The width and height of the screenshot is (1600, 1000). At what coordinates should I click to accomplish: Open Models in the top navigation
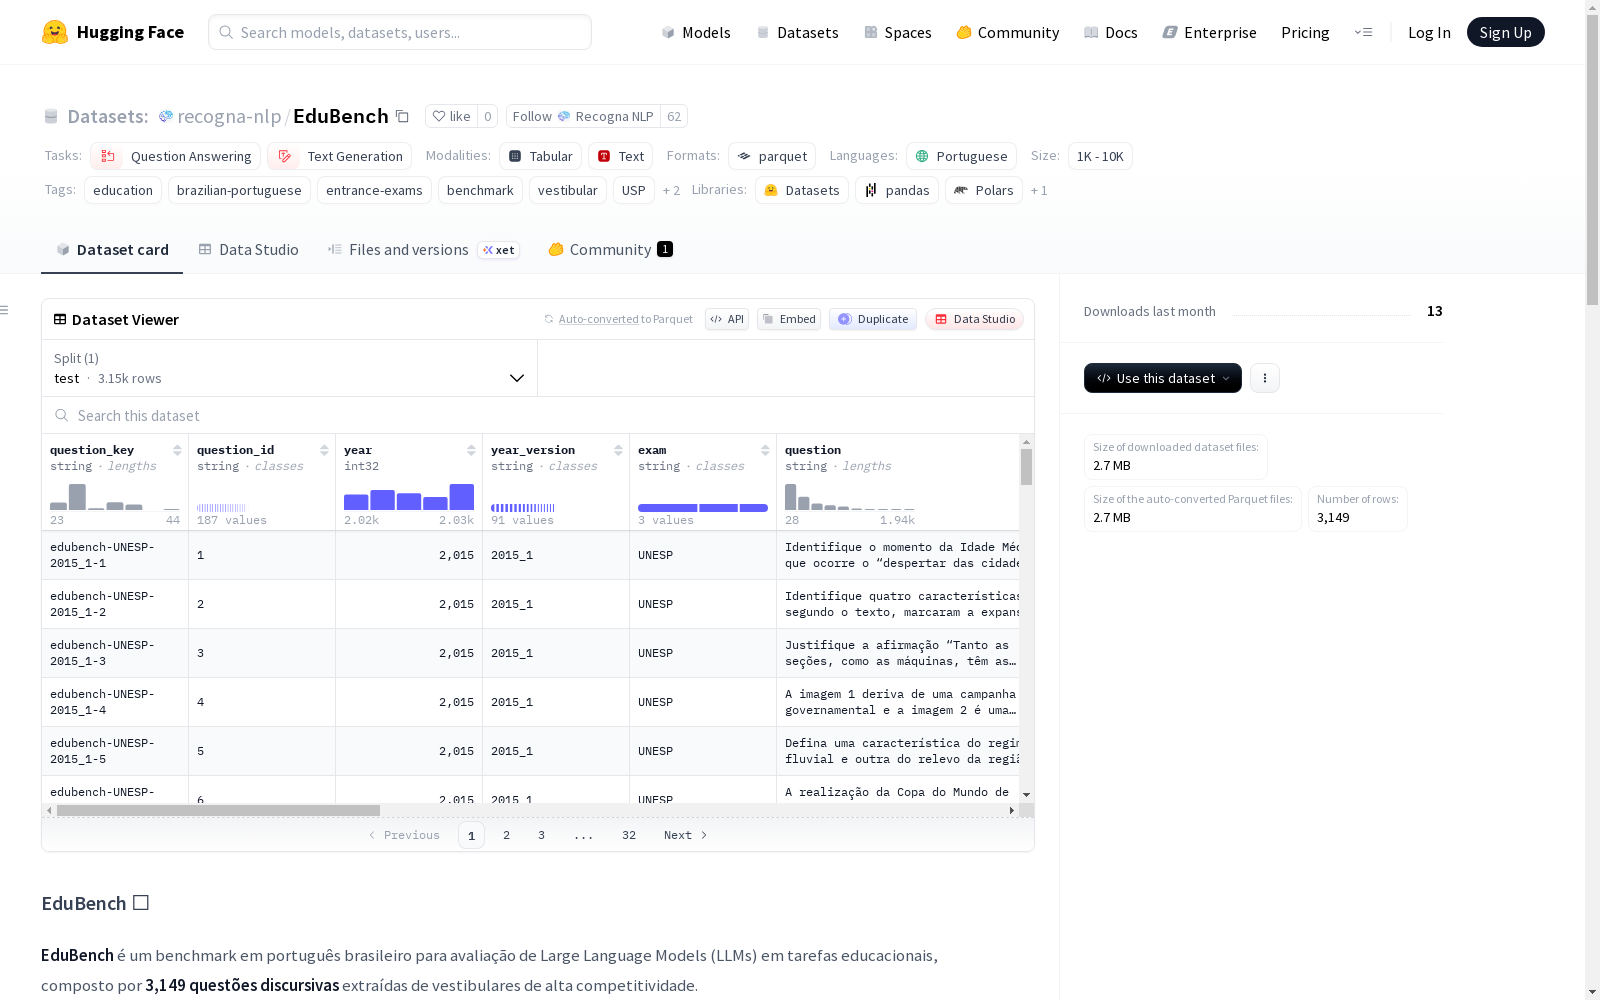click(x=696, y=32)
